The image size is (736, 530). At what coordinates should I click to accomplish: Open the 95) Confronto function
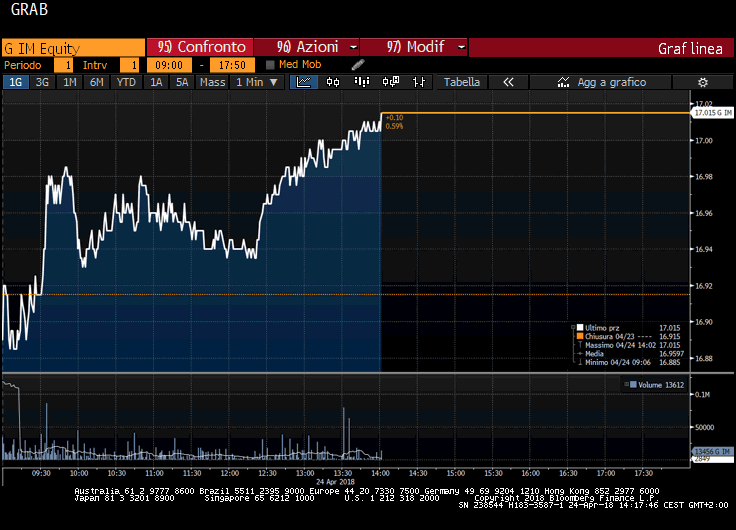click(x=200, y=47)
